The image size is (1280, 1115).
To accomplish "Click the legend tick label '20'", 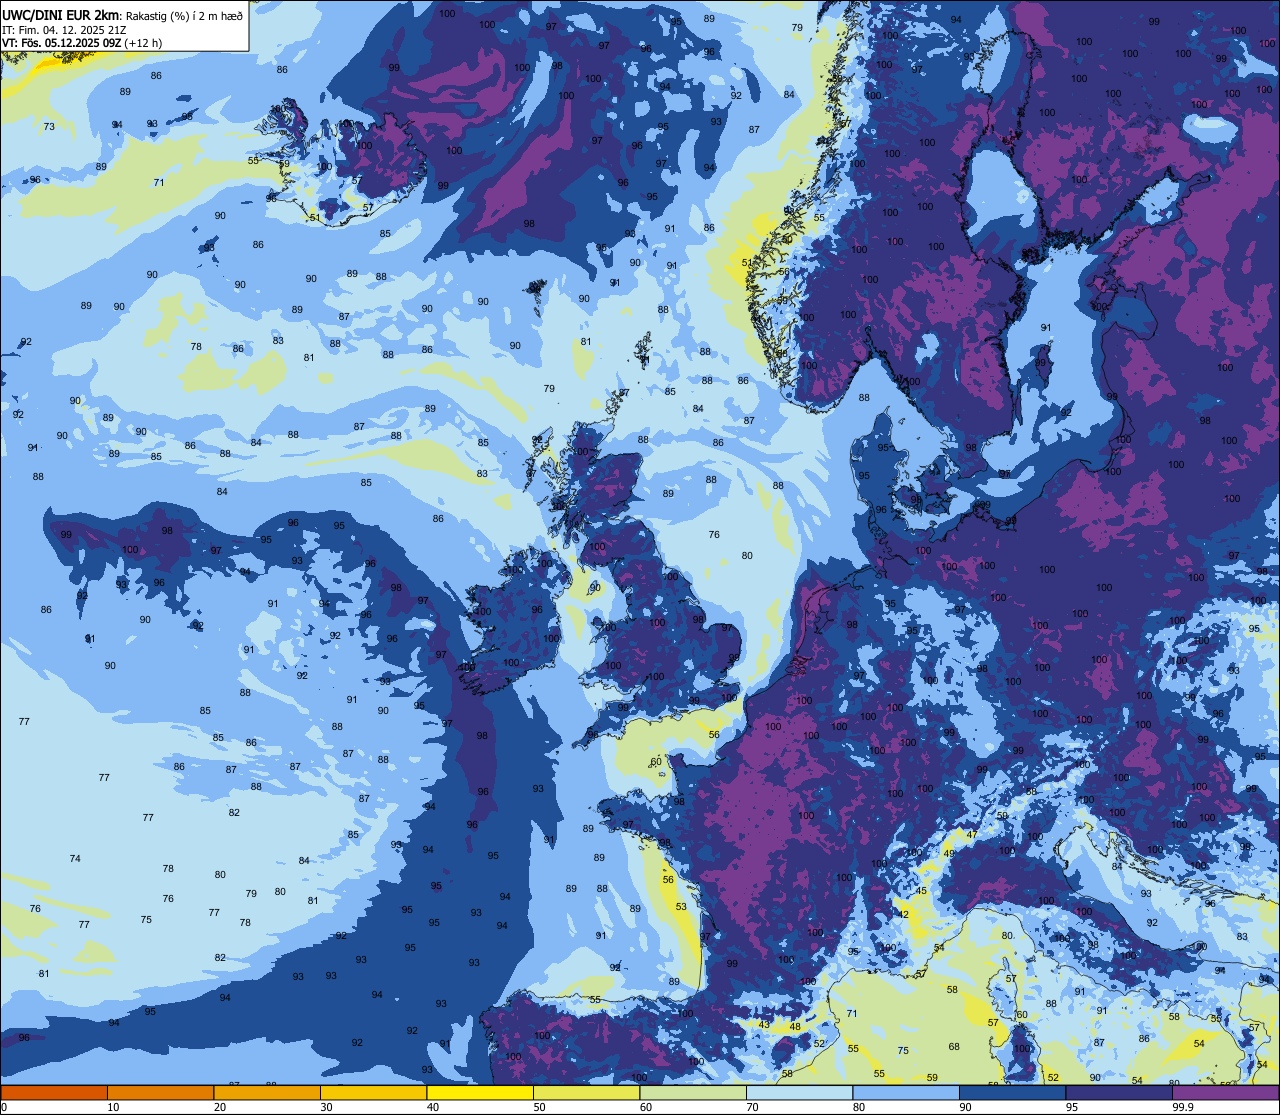I will coord(220,1107).
